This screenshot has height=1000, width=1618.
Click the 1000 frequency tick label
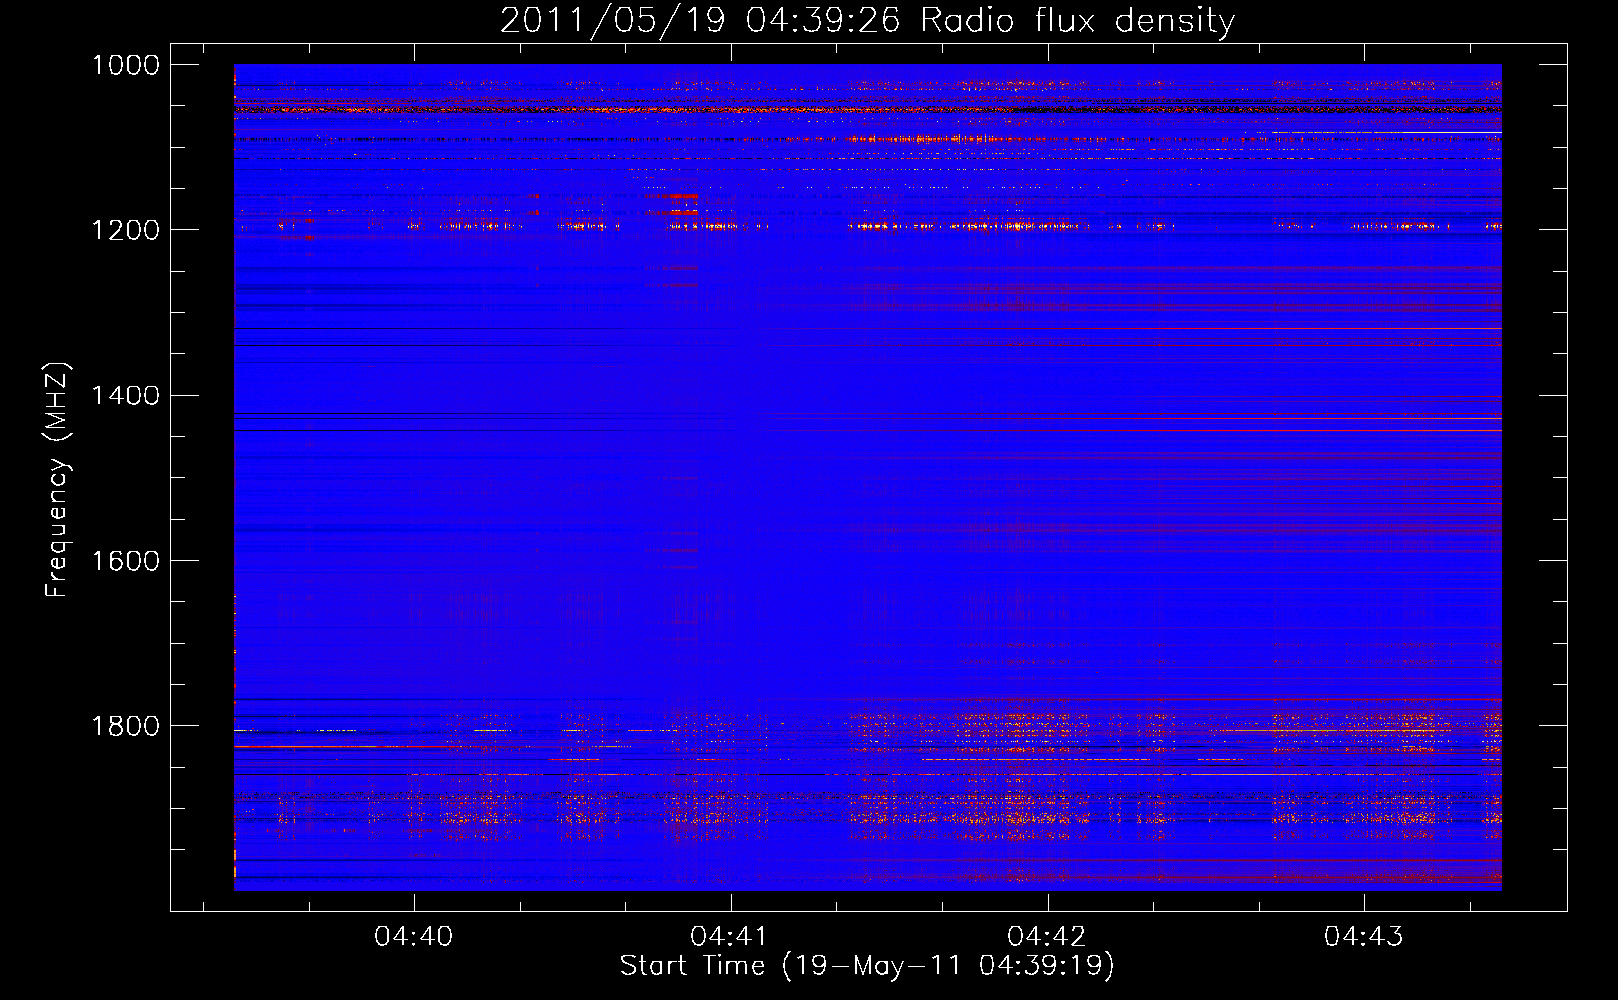126,65
